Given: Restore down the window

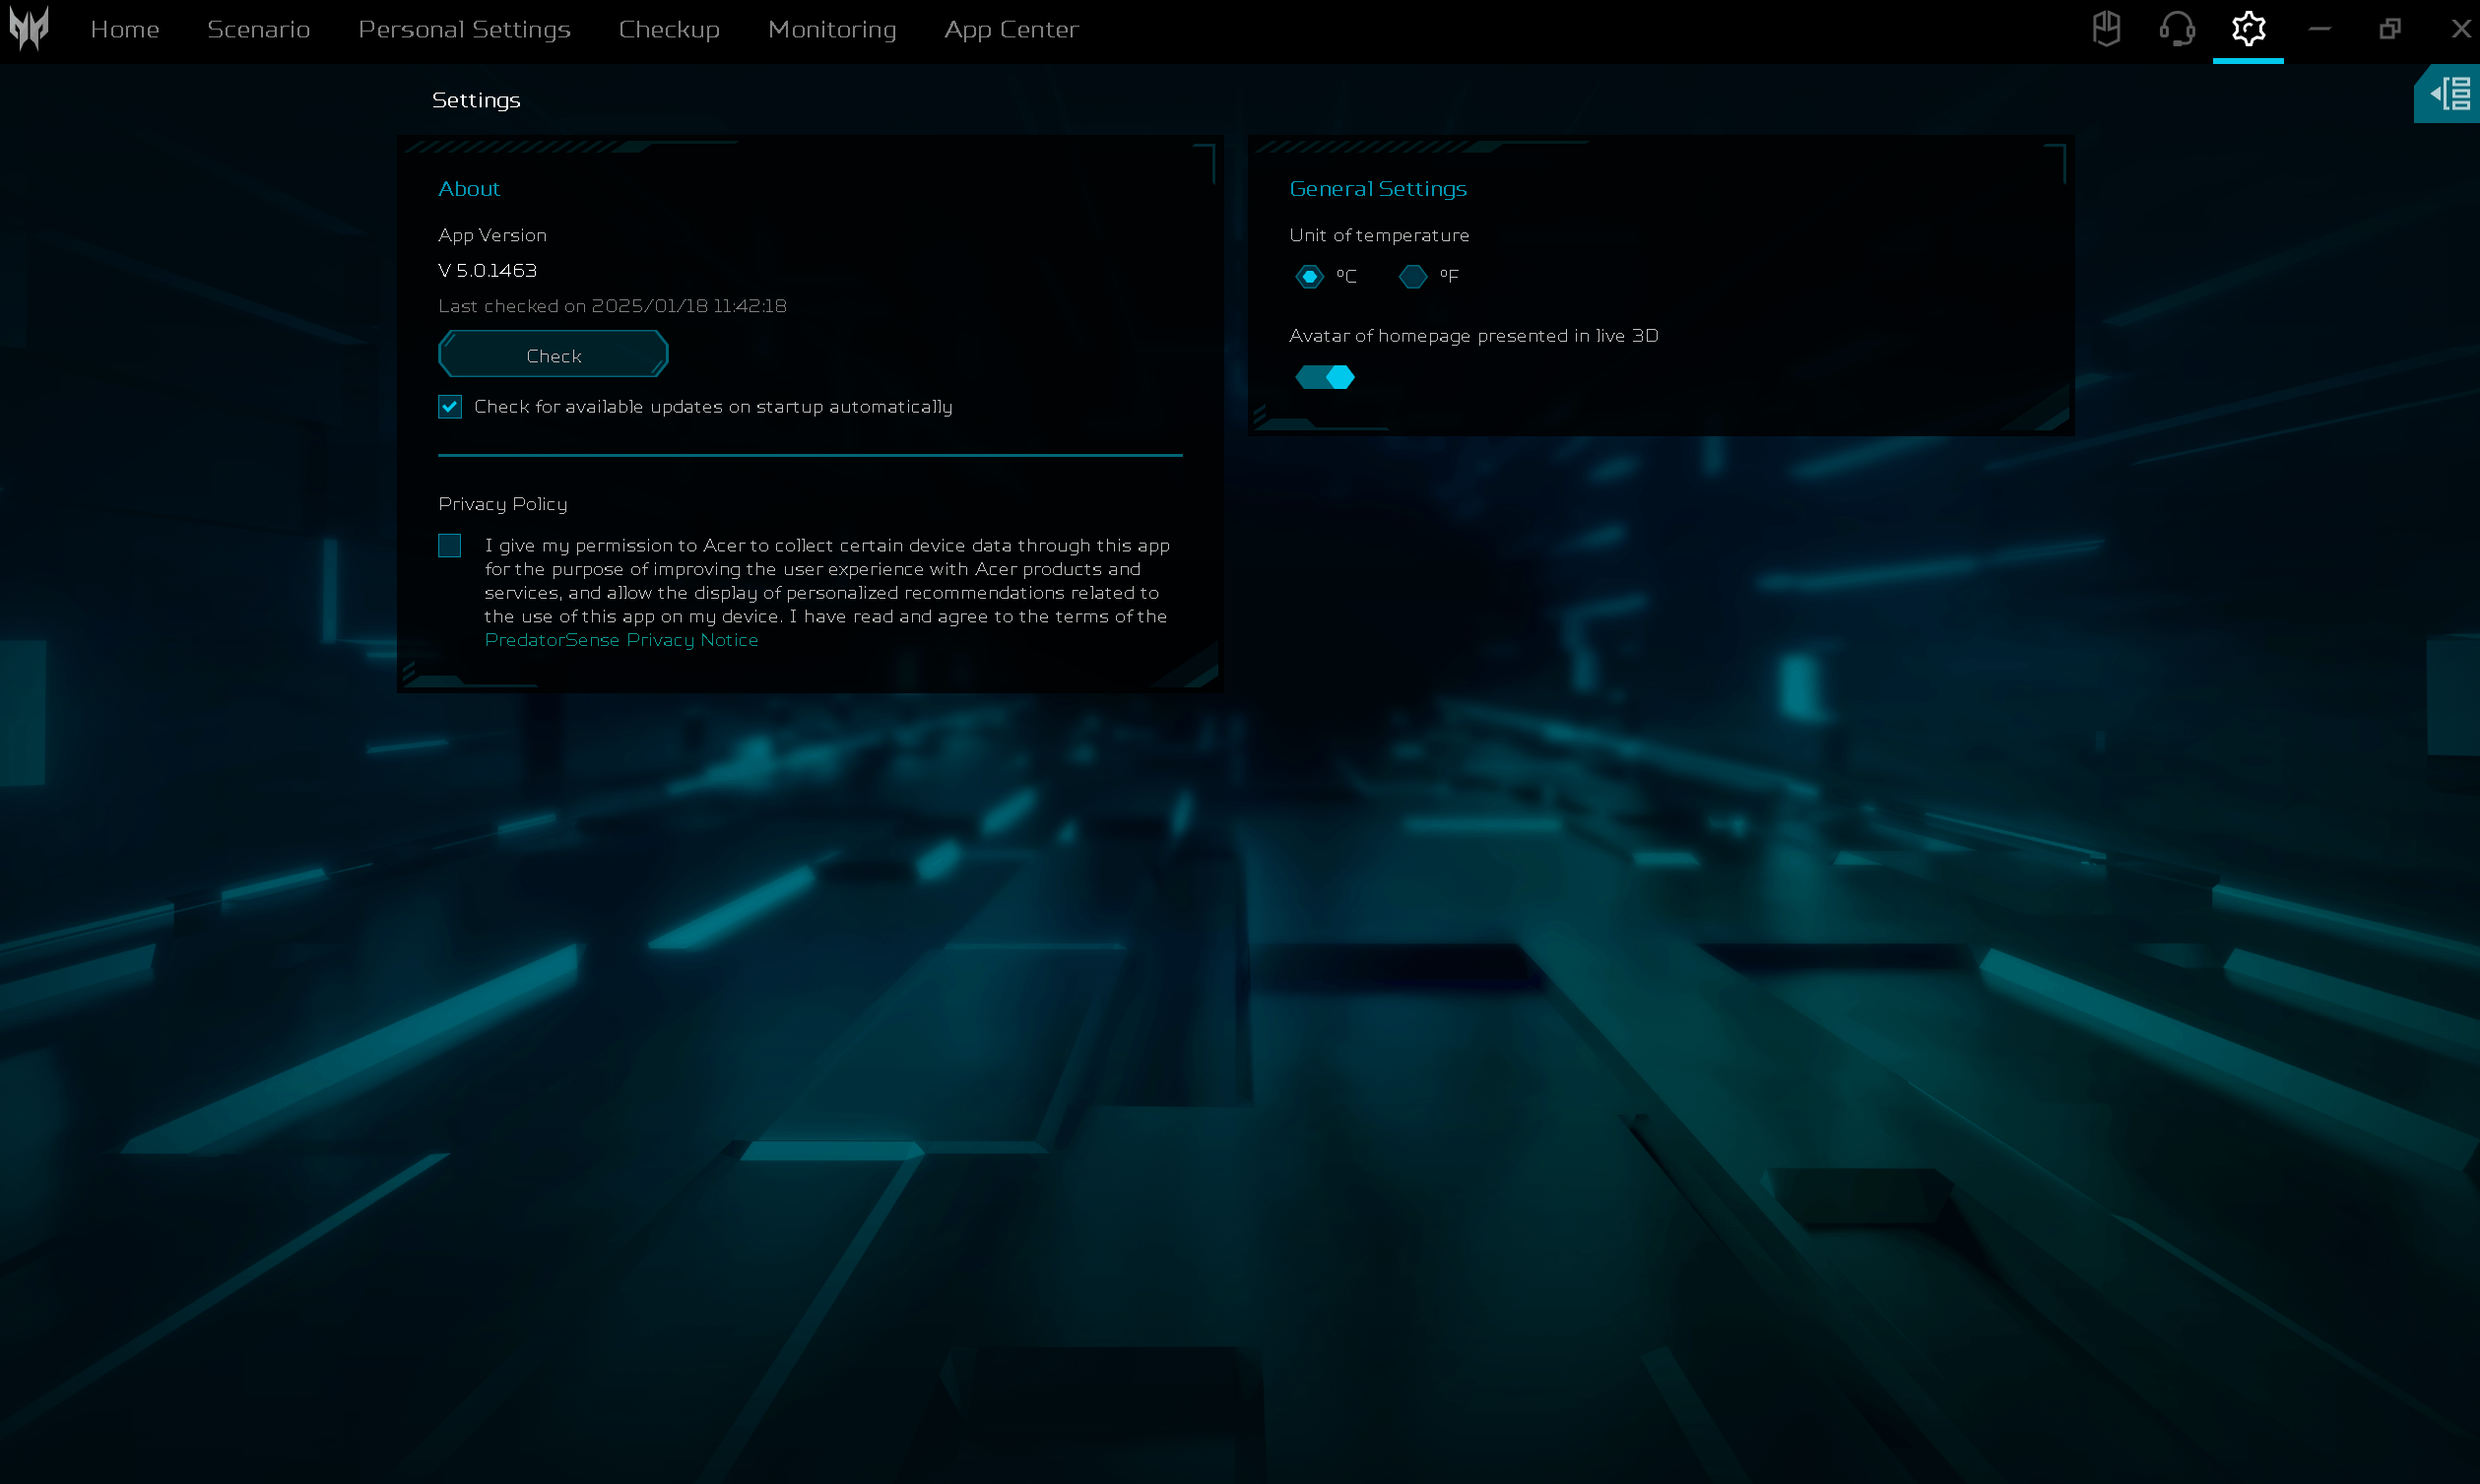Looking at the screenshot, I should pyautogui.click(x=2390, y=29).
